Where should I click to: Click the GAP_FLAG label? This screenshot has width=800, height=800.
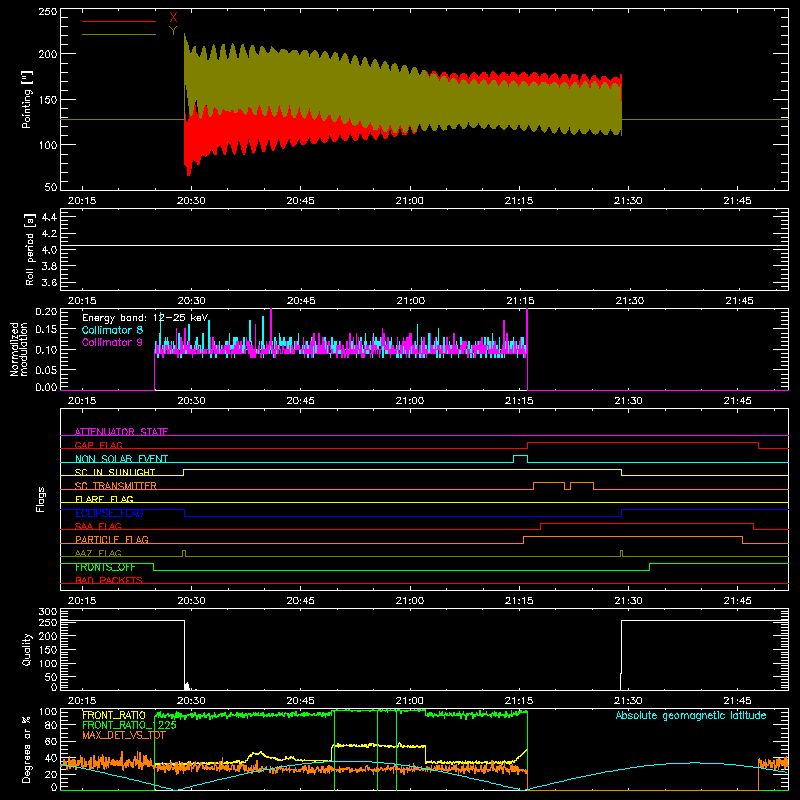pyautogui.click(x=98, y=445)
